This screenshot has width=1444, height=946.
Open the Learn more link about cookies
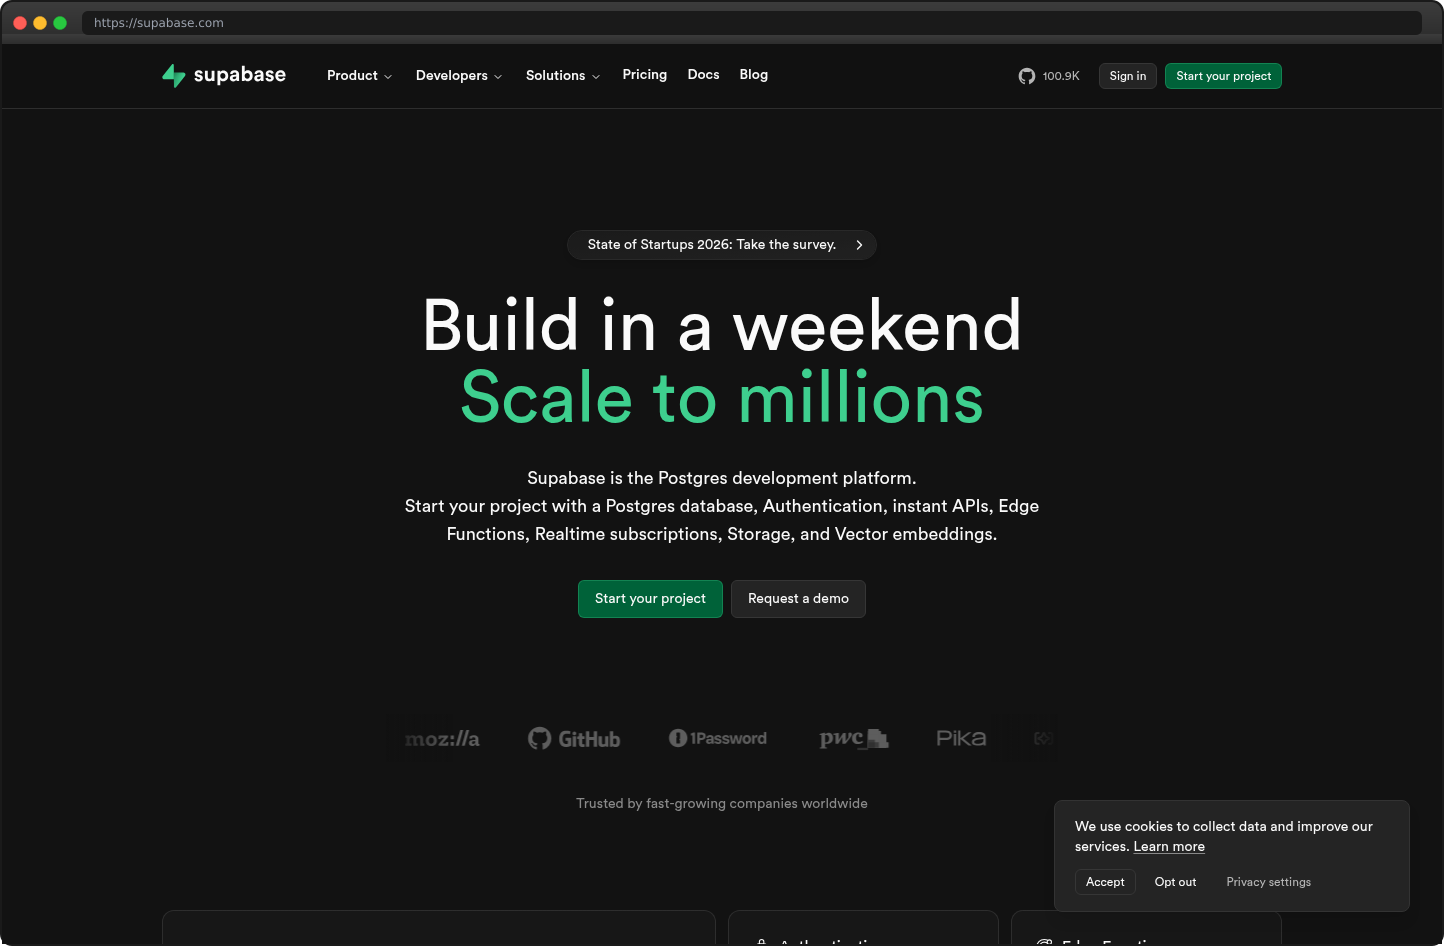point(1168,846)
